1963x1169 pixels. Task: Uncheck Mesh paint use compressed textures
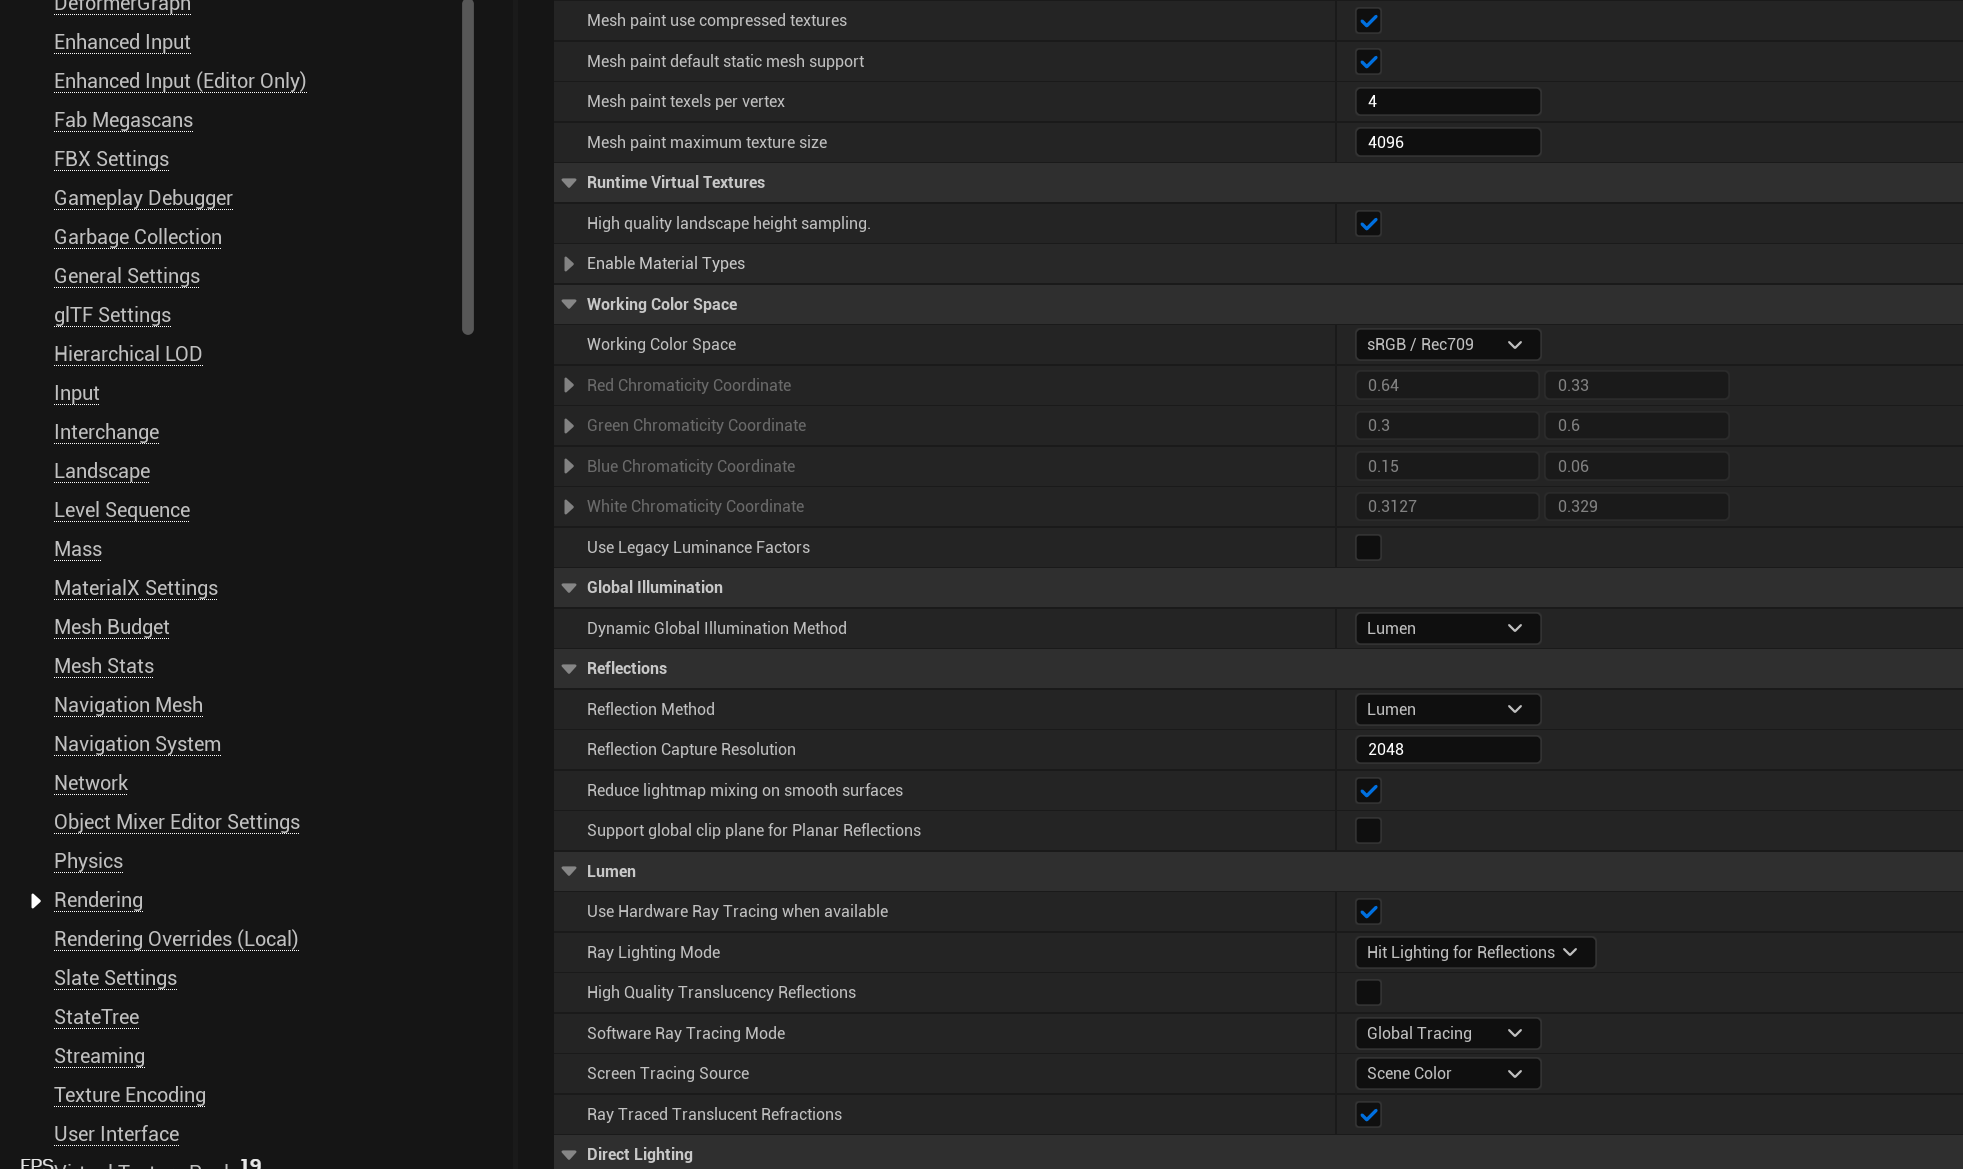(1368, 21)
